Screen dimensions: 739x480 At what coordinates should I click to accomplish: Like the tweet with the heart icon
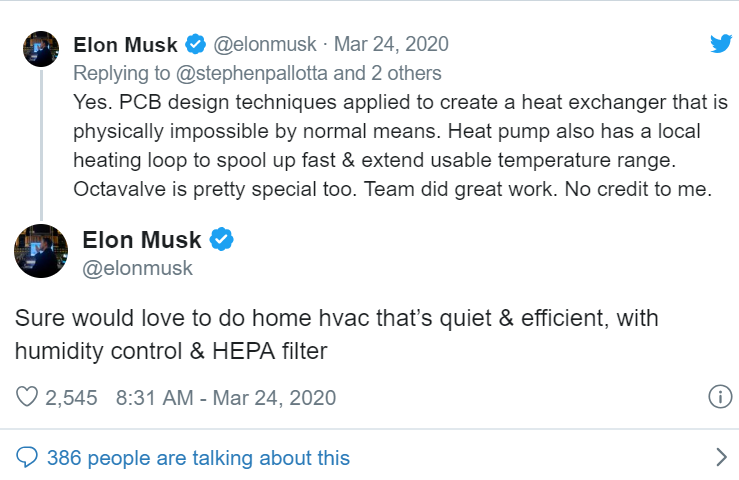pos(27,397)
